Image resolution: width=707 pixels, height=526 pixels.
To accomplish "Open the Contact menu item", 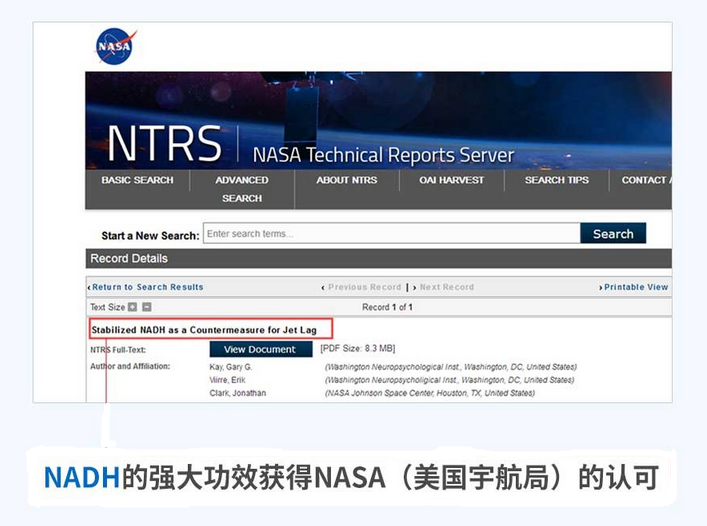I will [645, 180].
